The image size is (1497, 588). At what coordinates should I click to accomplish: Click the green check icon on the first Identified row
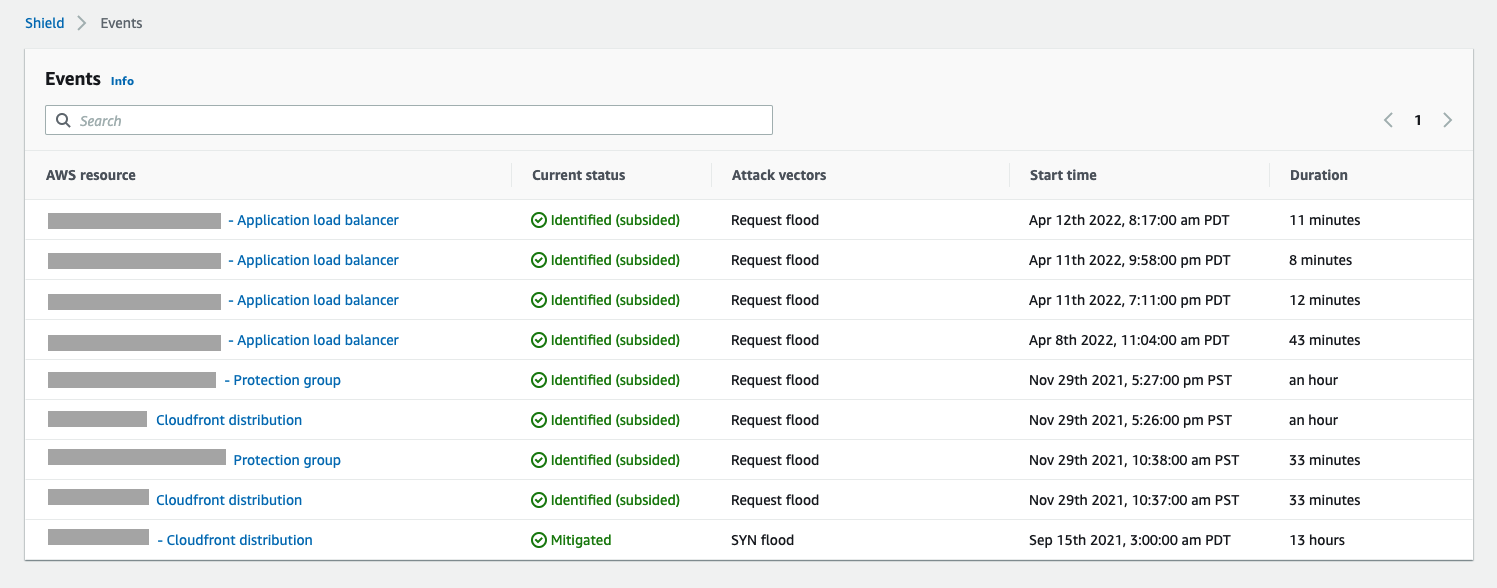[537, 219]
